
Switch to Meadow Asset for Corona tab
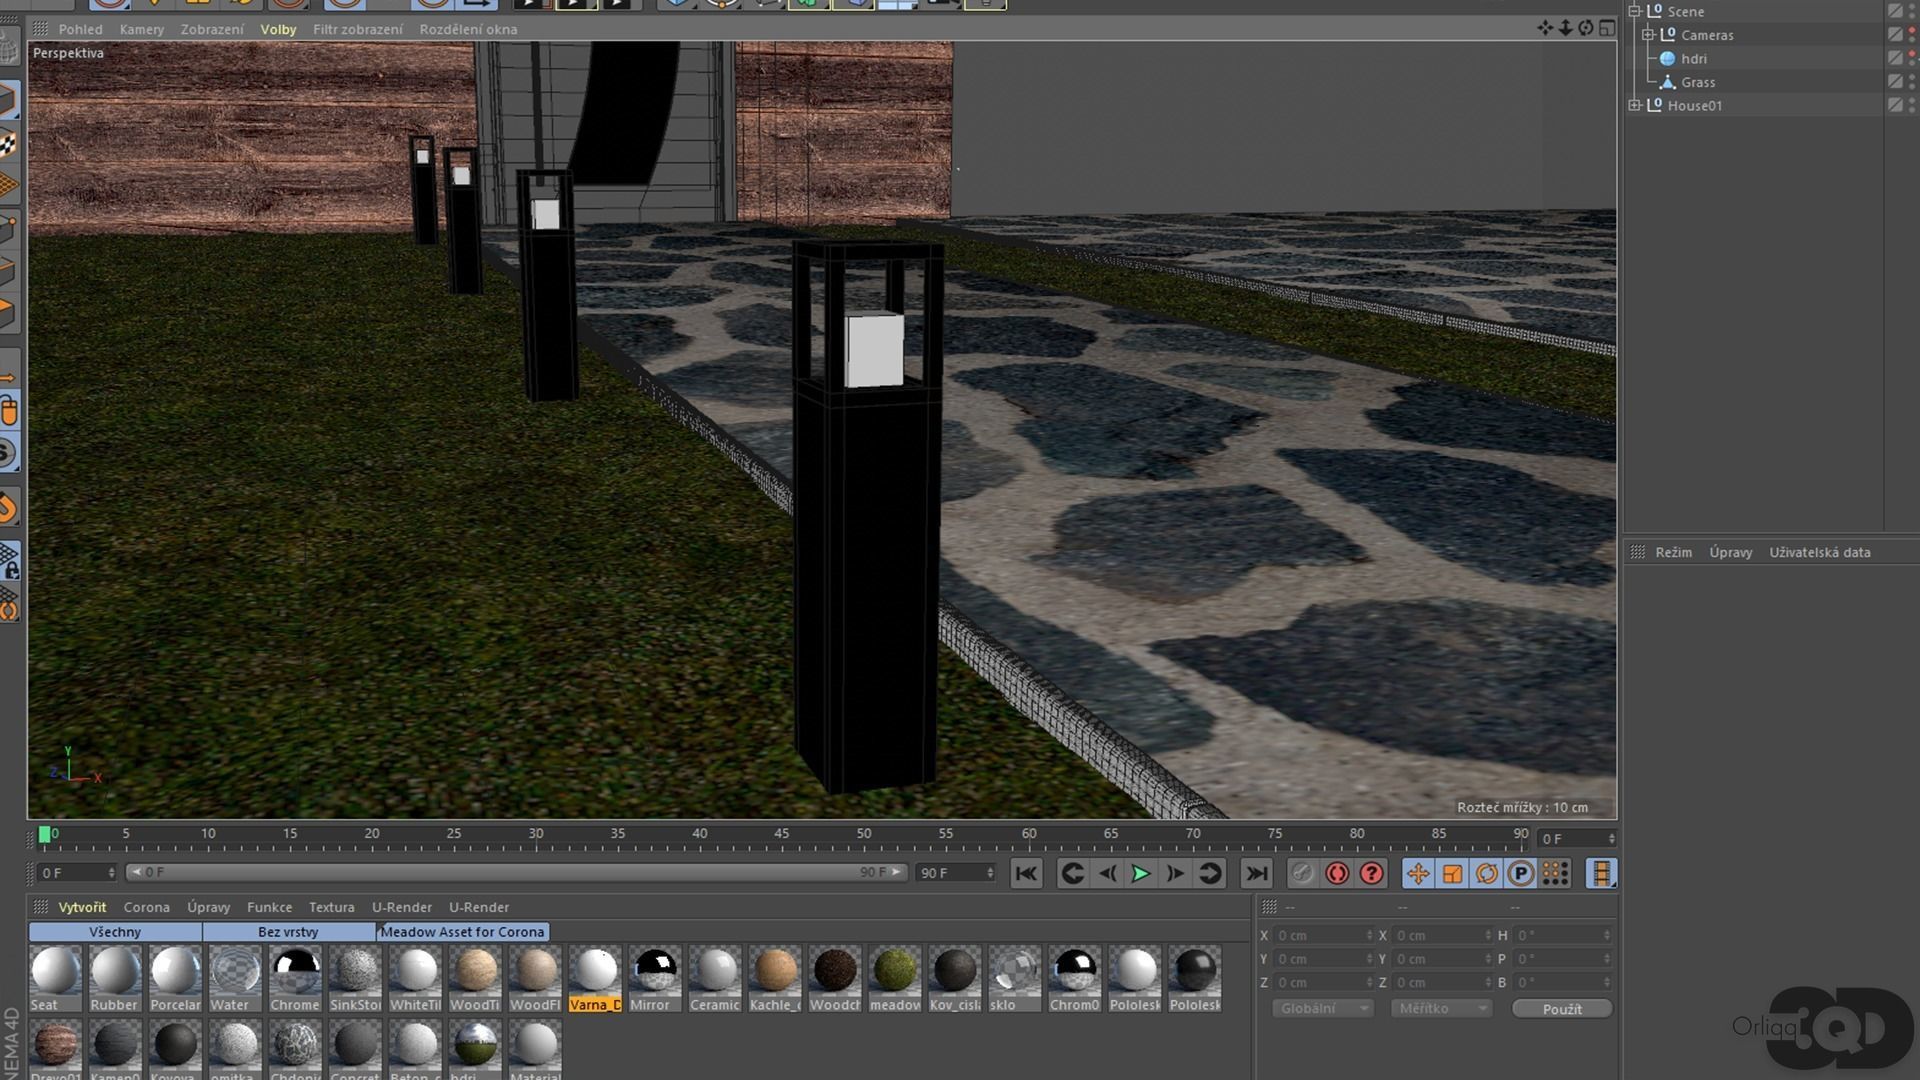[462, 931]
